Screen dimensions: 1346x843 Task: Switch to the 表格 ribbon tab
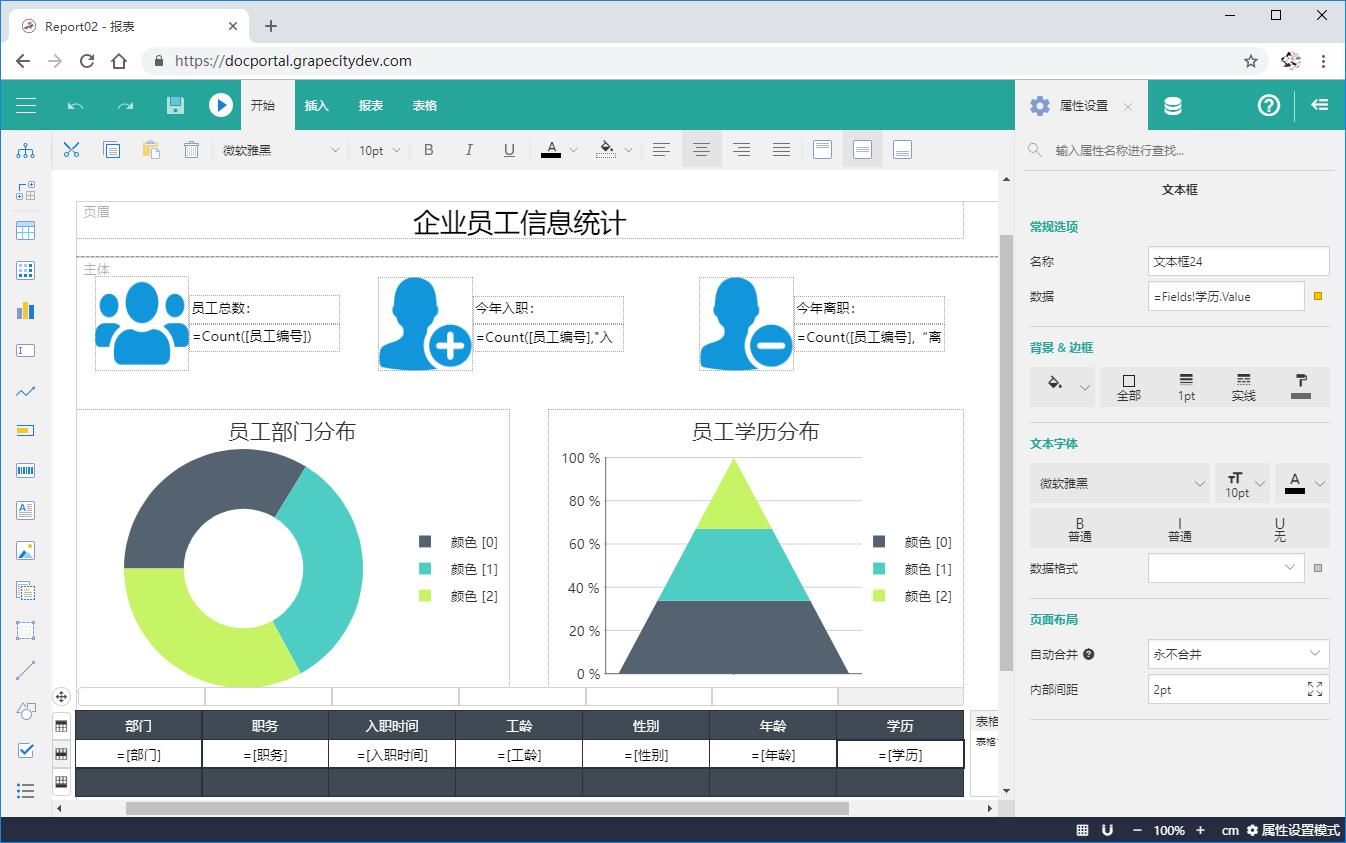pos(424,105)
